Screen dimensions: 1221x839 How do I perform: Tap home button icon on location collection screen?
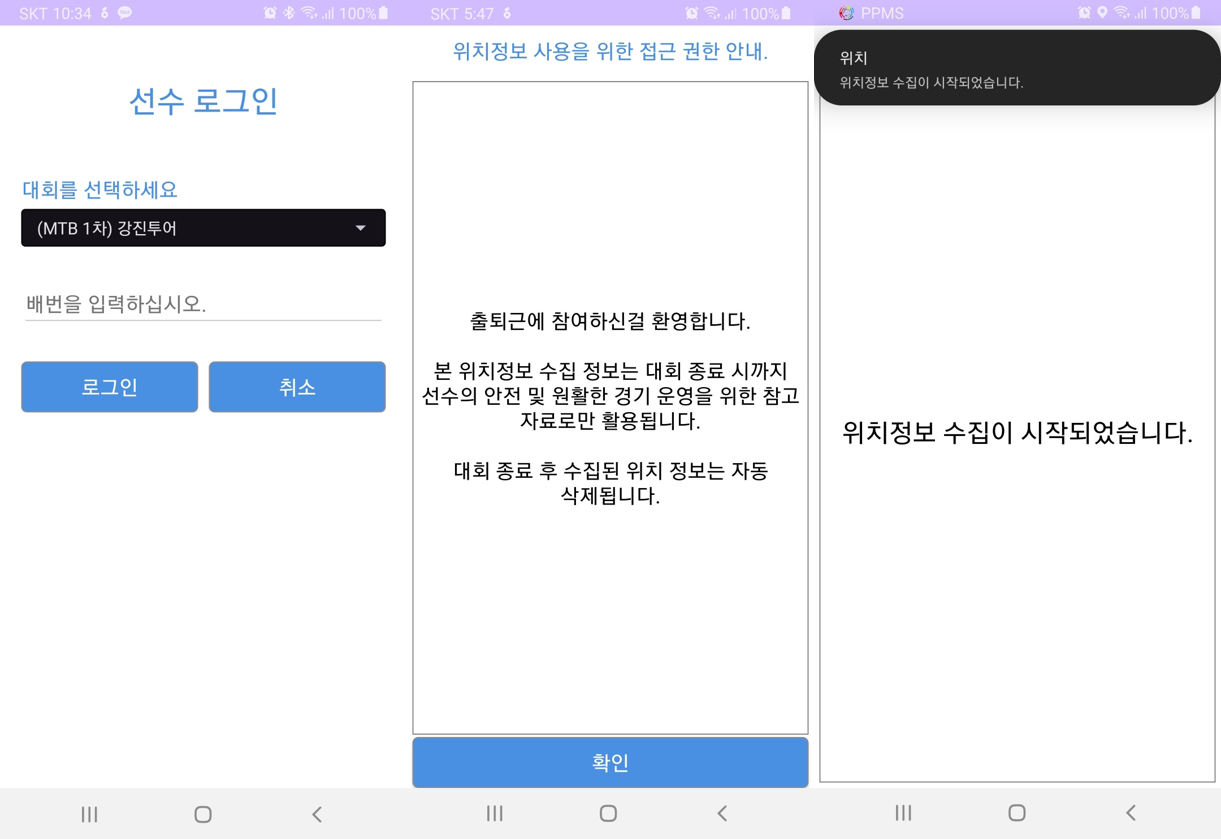[1017, 812]
